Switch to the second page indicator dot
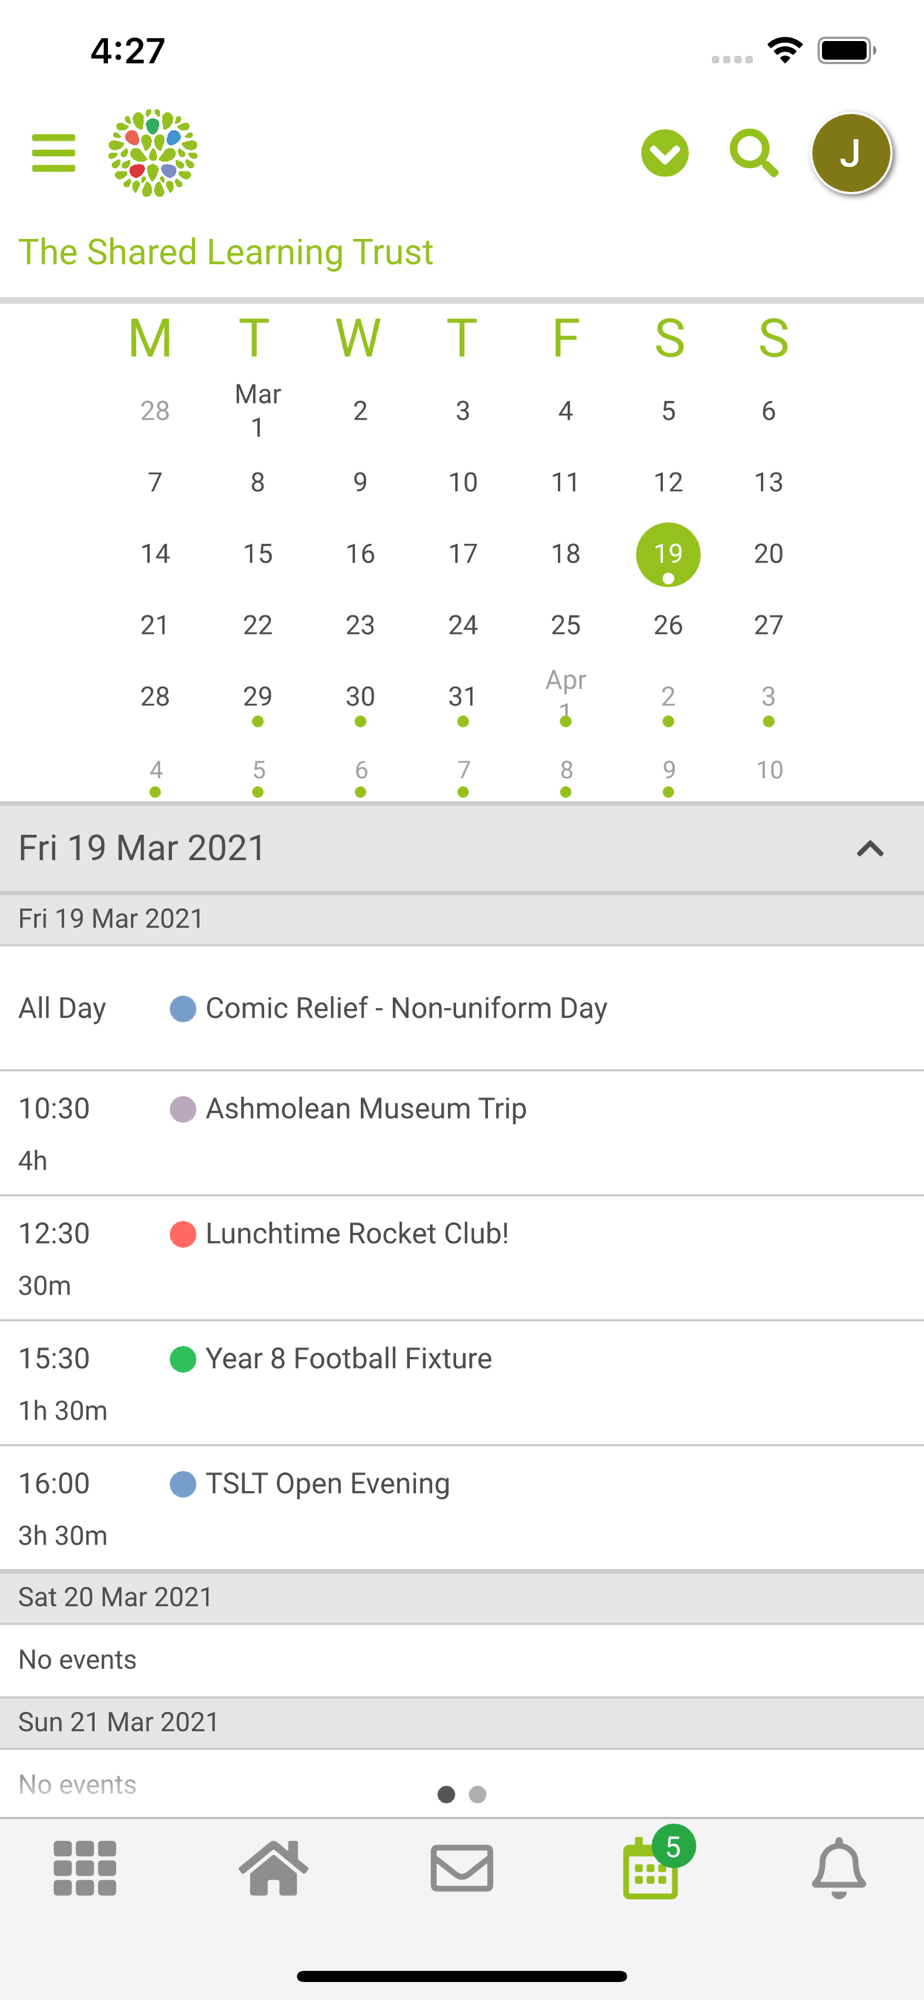Image resolution: width=924 pixels, height=2000 pixels. pos(478,1795)
